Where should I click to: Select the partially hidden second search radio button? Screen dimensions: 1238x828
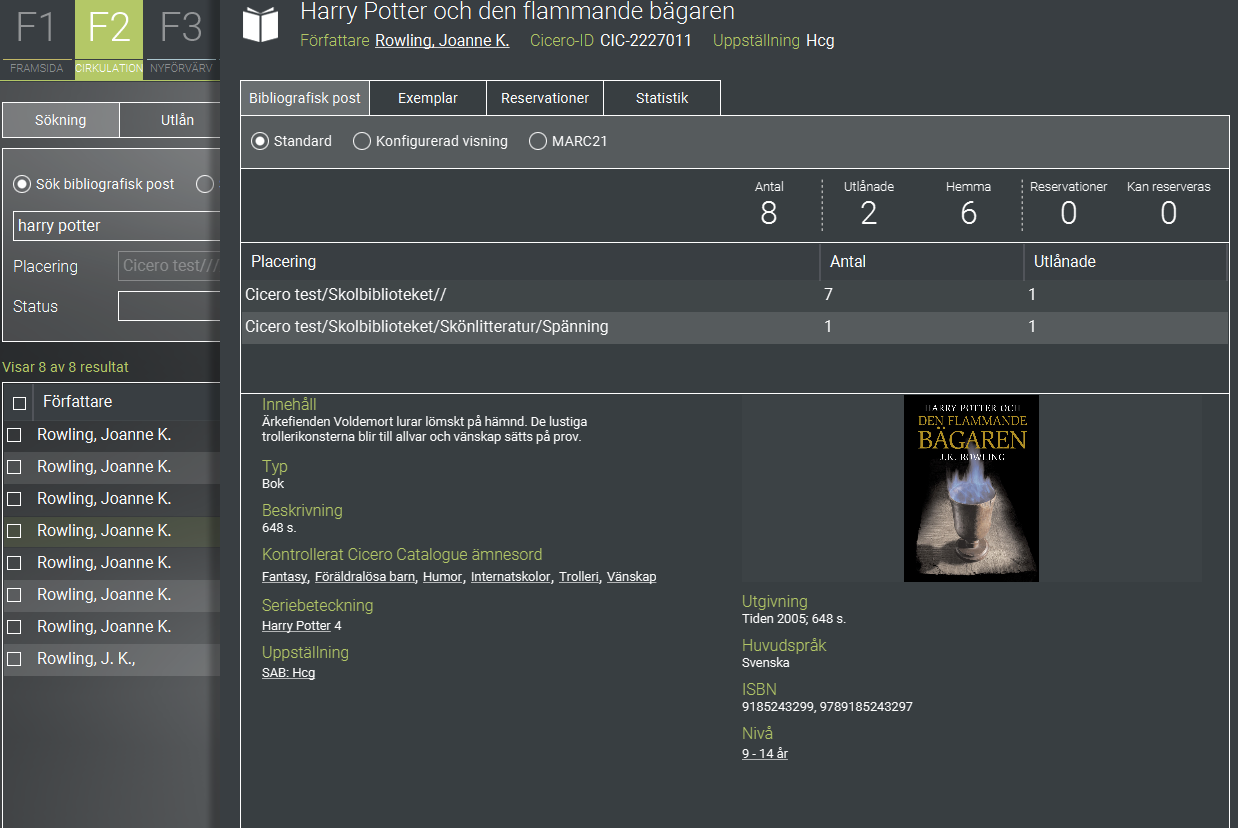tap(205, 184)
